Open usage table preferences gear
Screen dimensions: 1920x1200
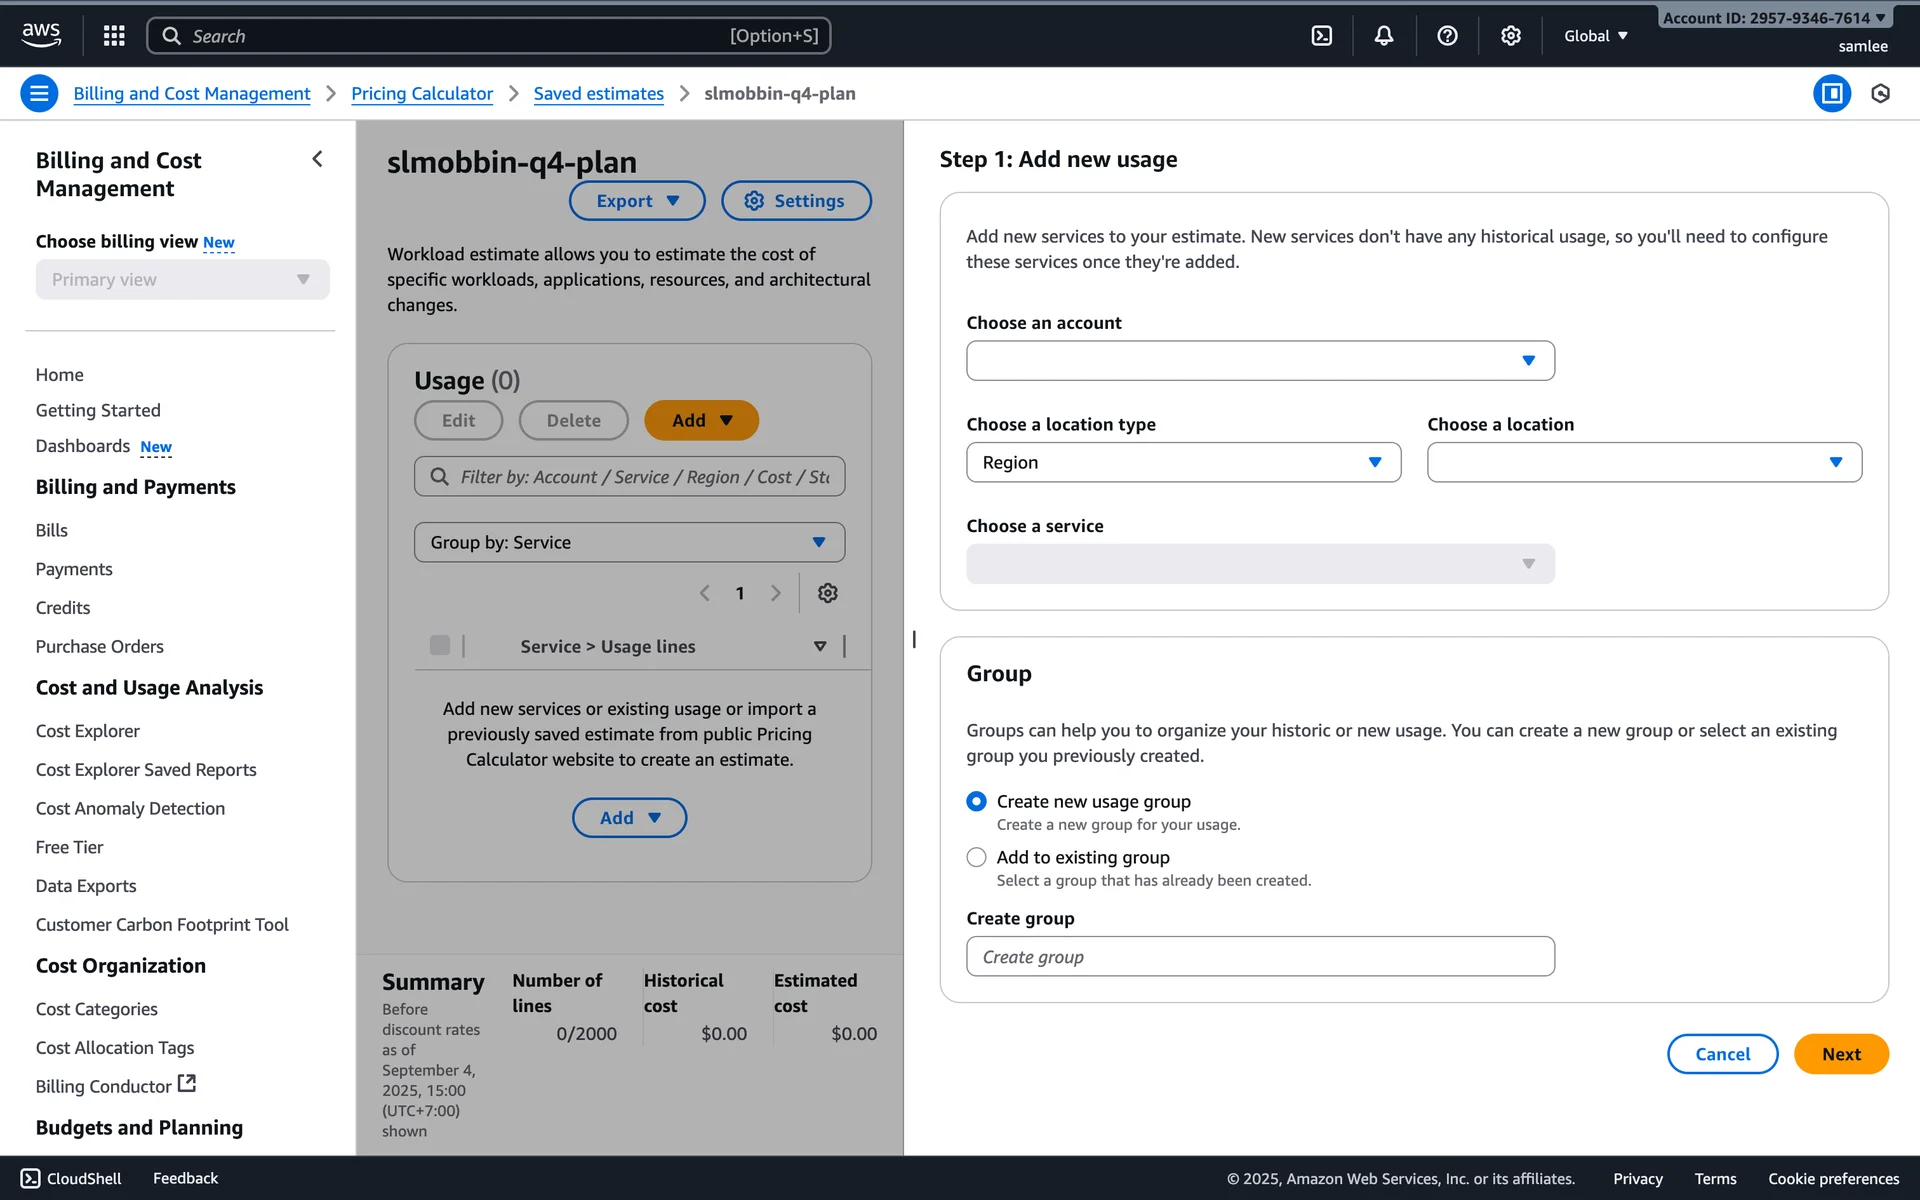[x=827, y=593]
